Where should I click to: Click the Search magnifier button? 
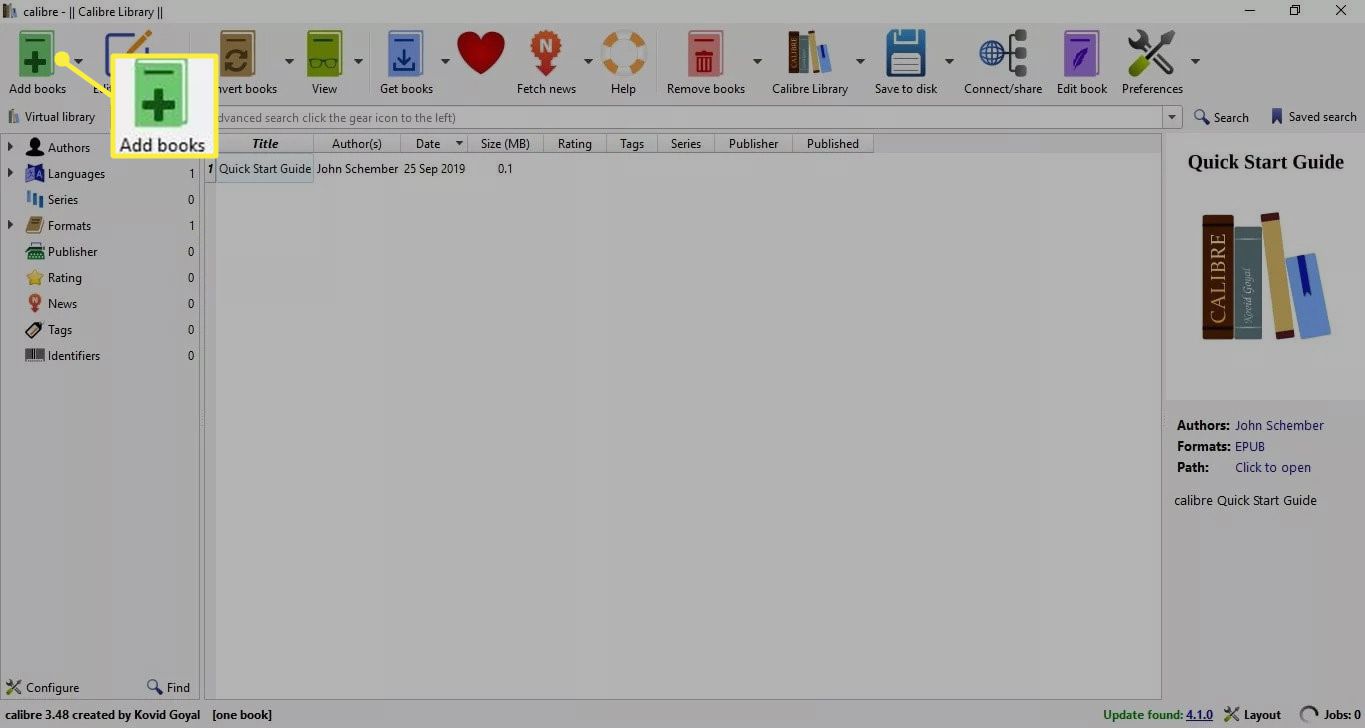(1221, 117)
